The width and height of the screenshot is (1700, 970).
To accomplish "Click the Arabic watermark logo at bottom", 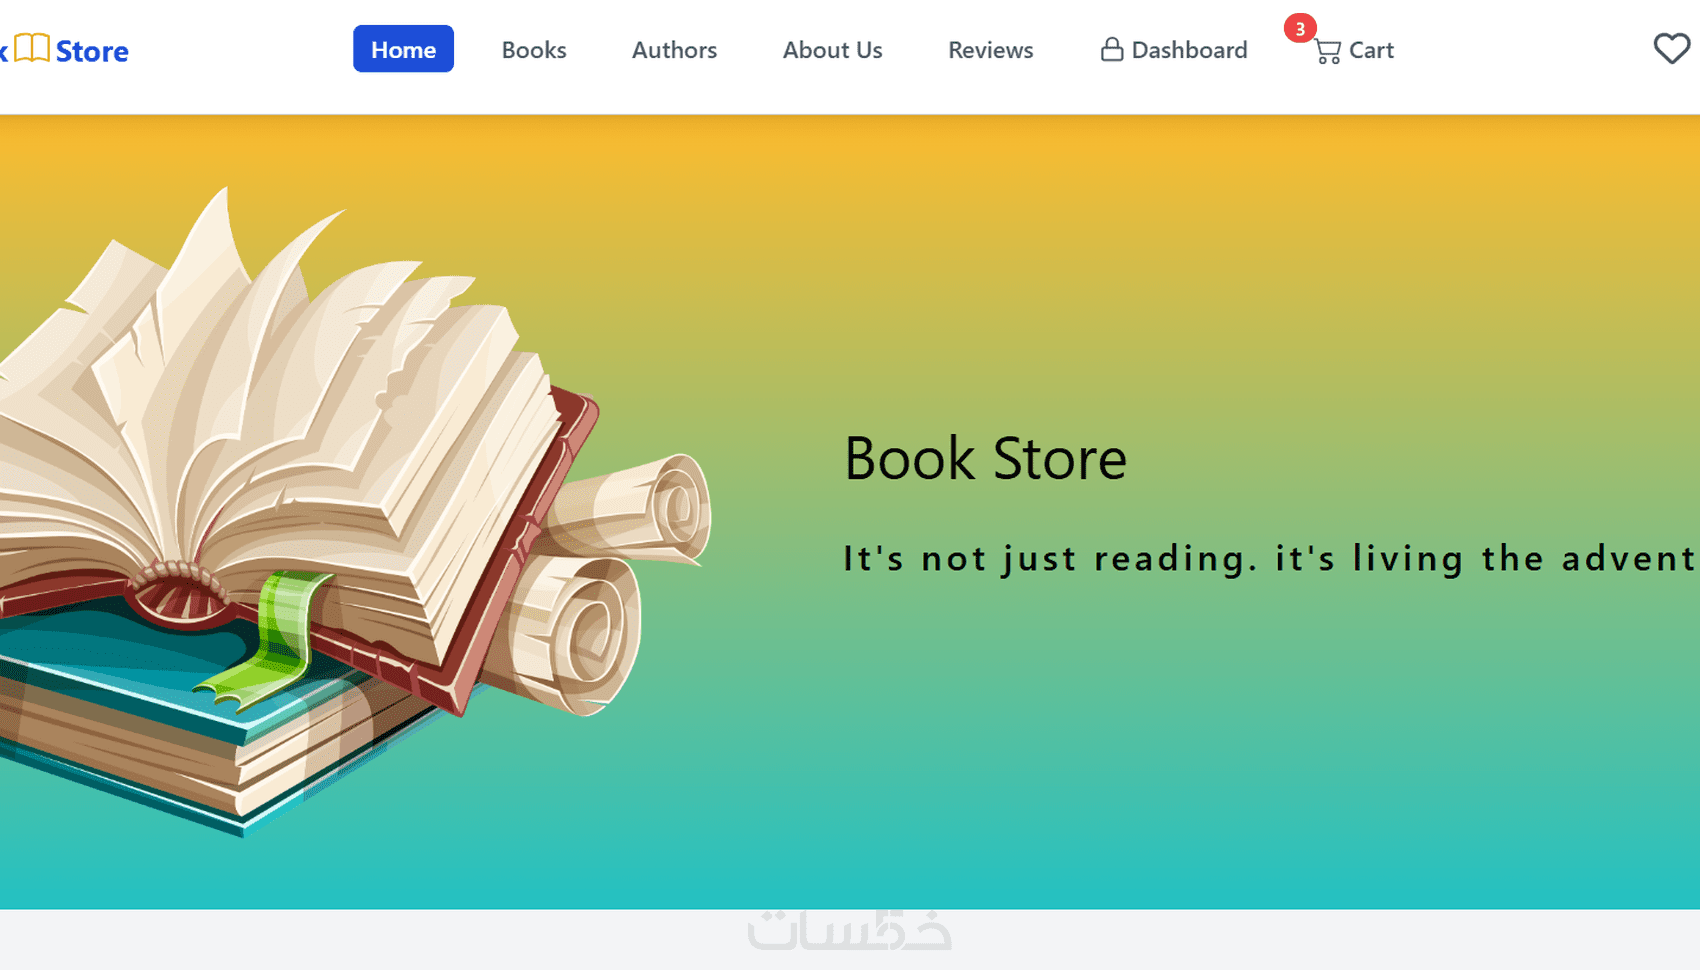I will click(x=849, y=928).
